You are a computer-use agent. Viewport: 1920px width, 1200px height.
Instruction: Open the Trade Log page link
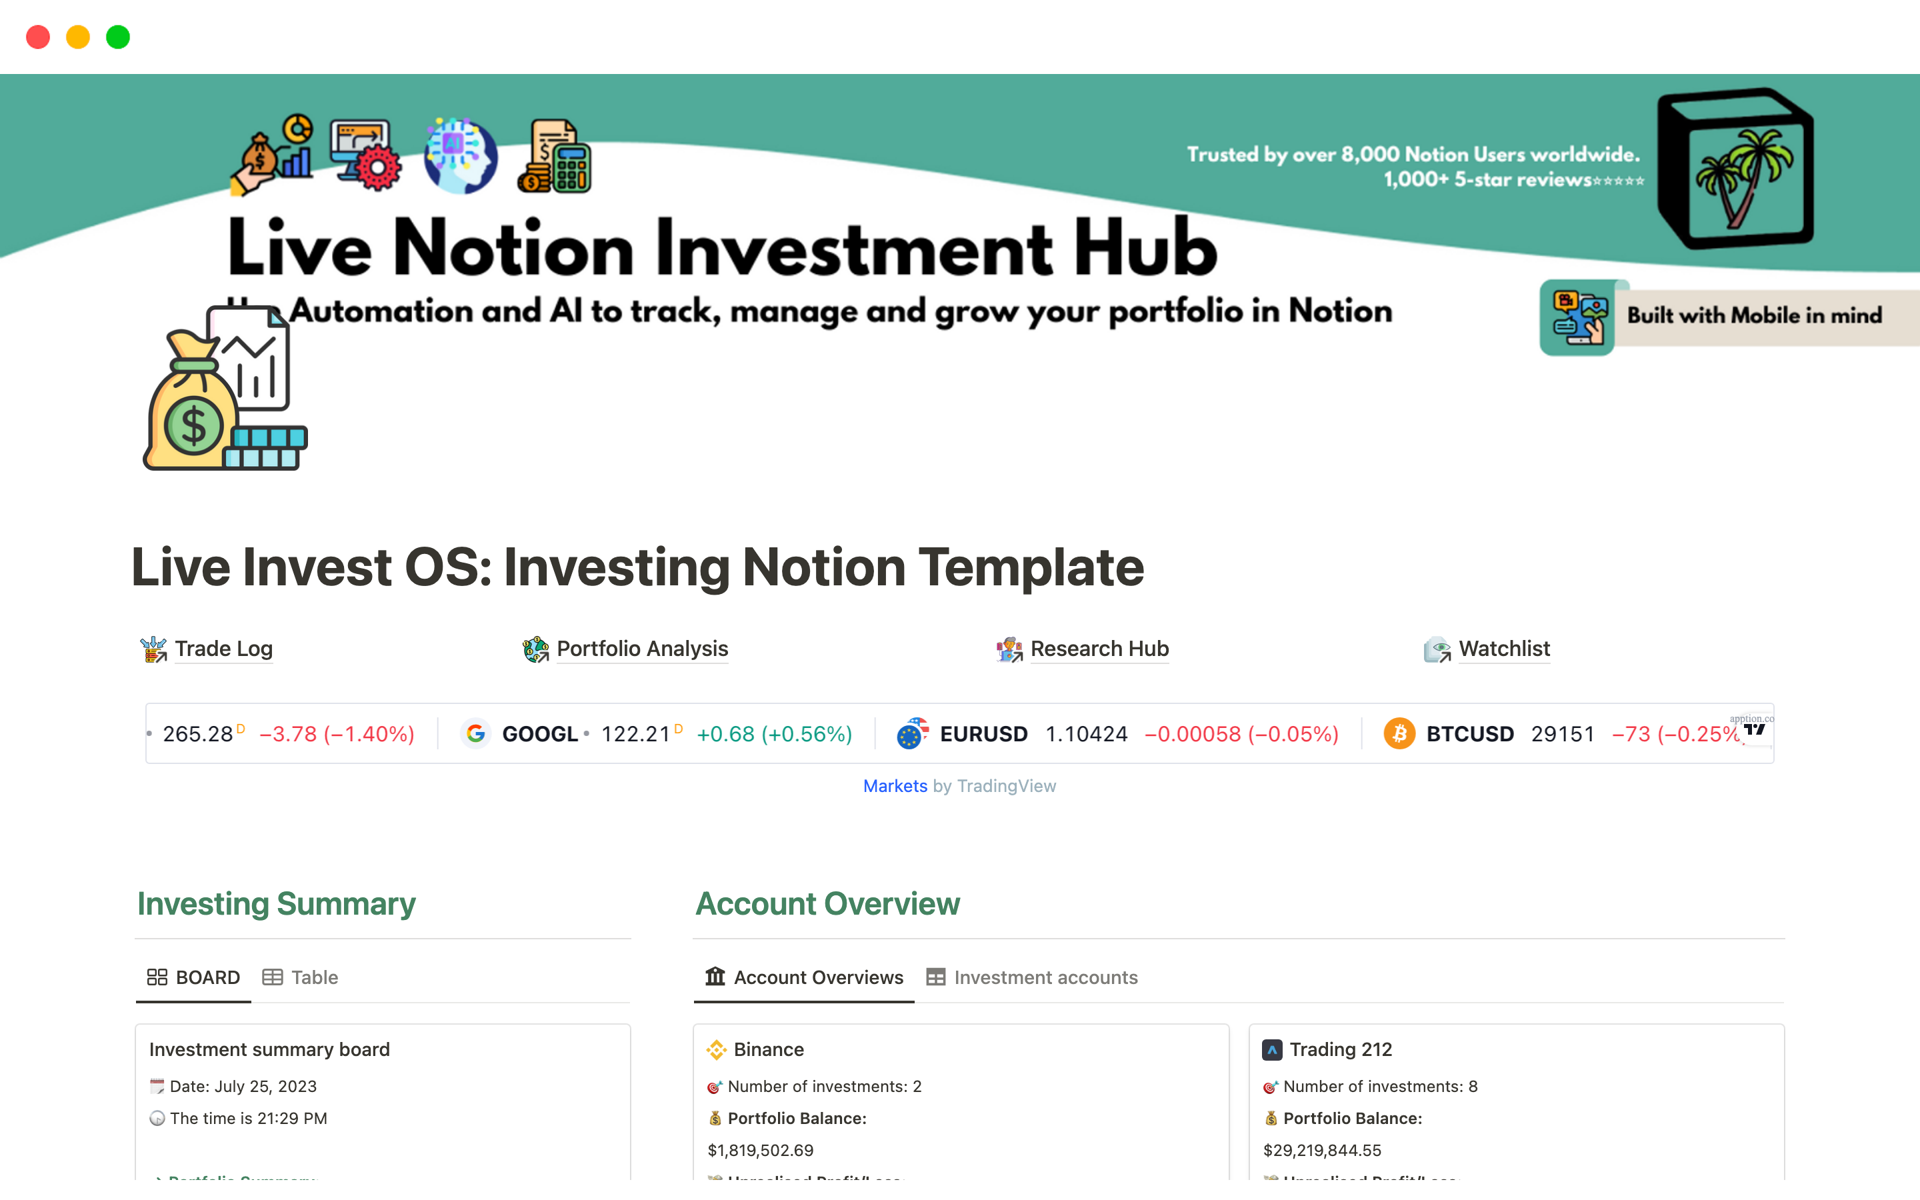(224, 649)
